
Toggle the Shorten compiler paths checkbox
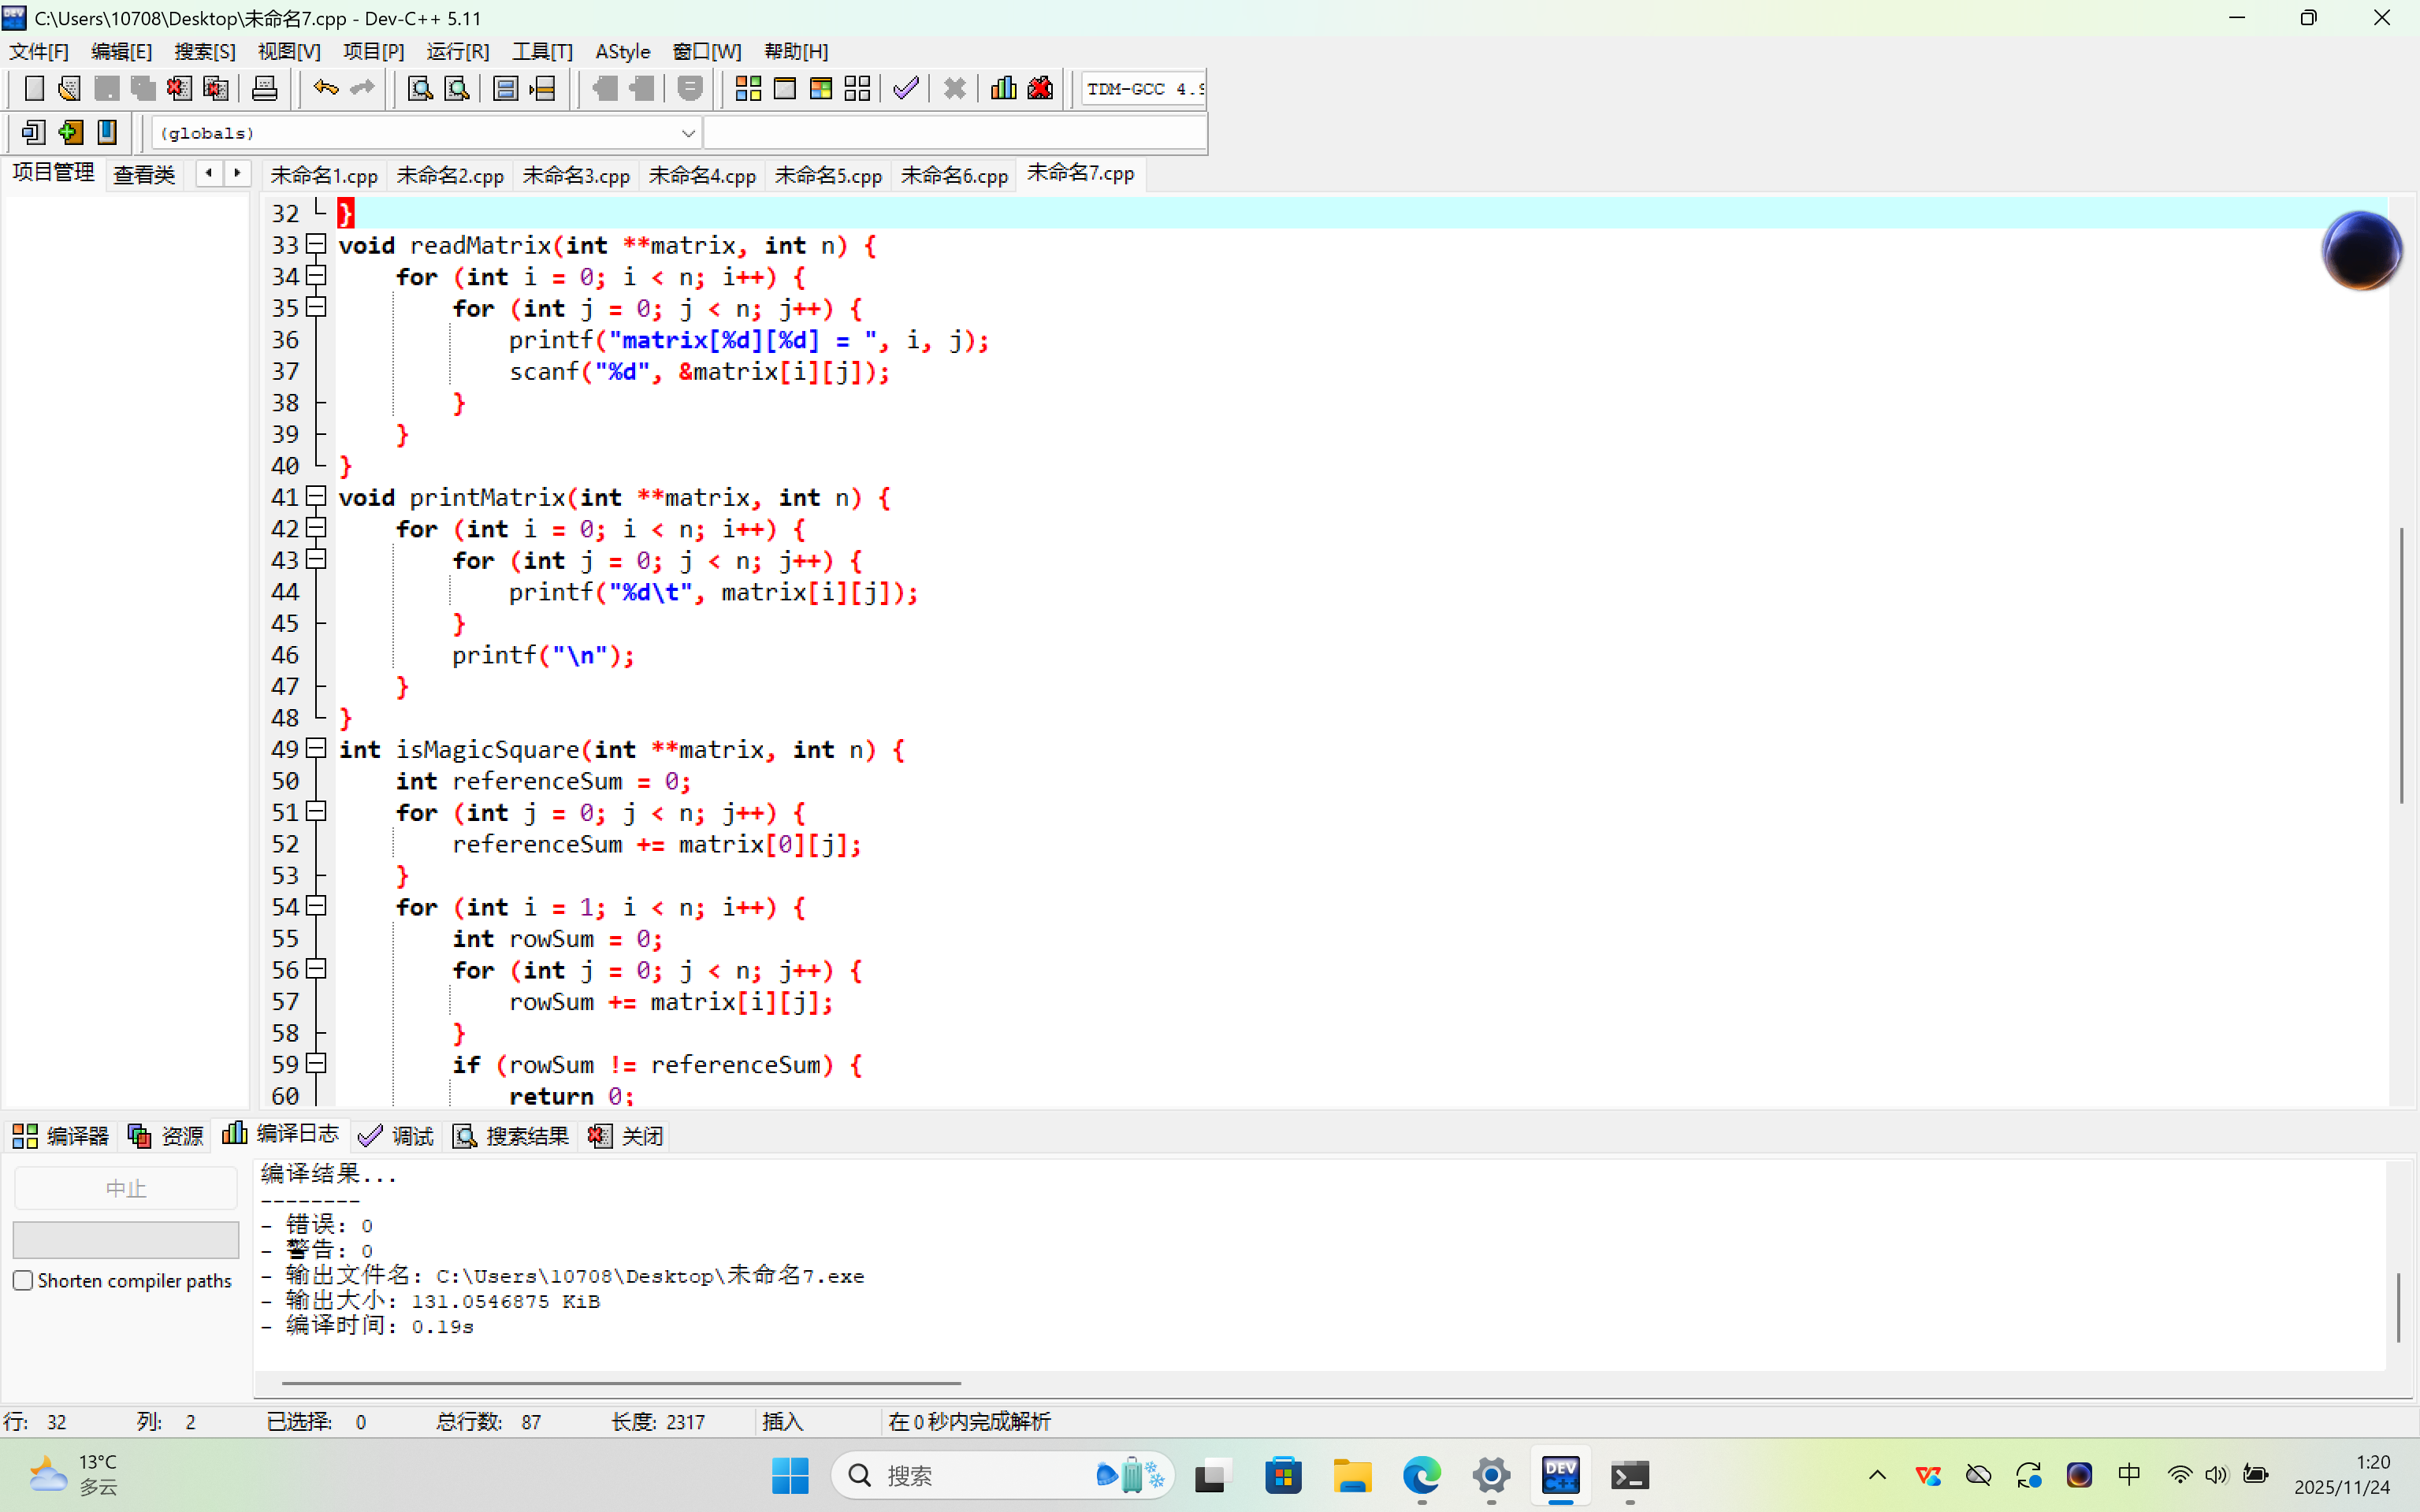pyautogui.click(x=23, y=1280)
